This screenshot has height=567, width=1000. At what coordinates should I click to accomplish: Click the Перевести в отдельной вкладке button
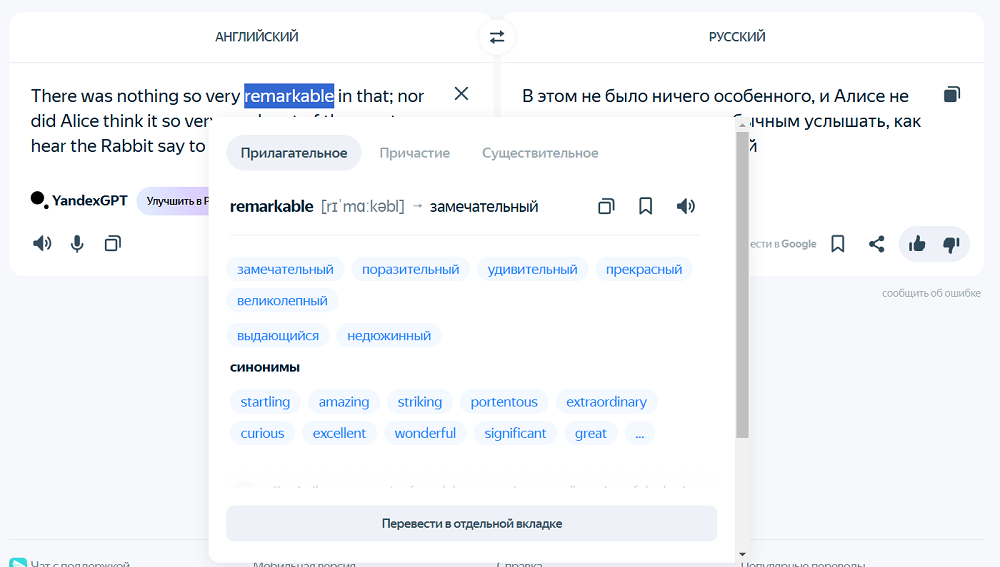[x=471, y=523]
